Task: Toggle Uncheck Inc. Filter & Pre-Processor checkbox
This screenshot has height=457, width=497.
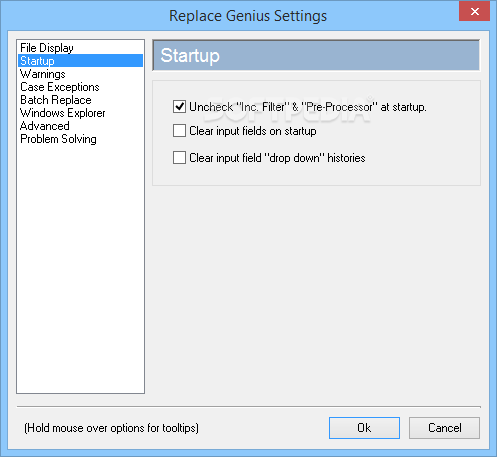Action: pos(179,107)
